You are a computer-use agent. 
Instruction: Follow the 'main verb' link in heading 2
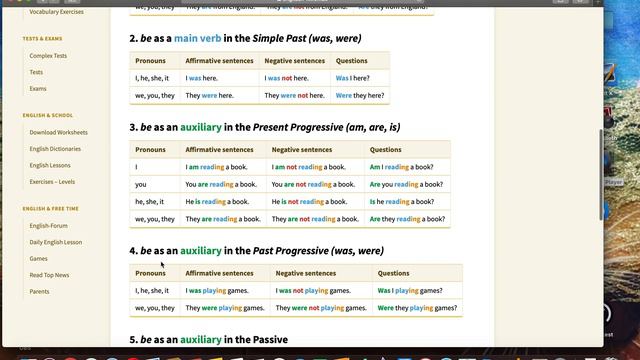point(198,38)
